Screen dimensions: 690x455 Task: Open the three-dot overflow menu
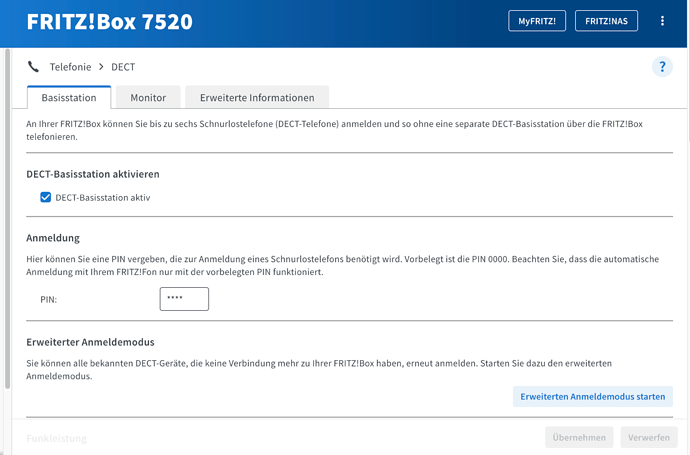click(662, 21)
